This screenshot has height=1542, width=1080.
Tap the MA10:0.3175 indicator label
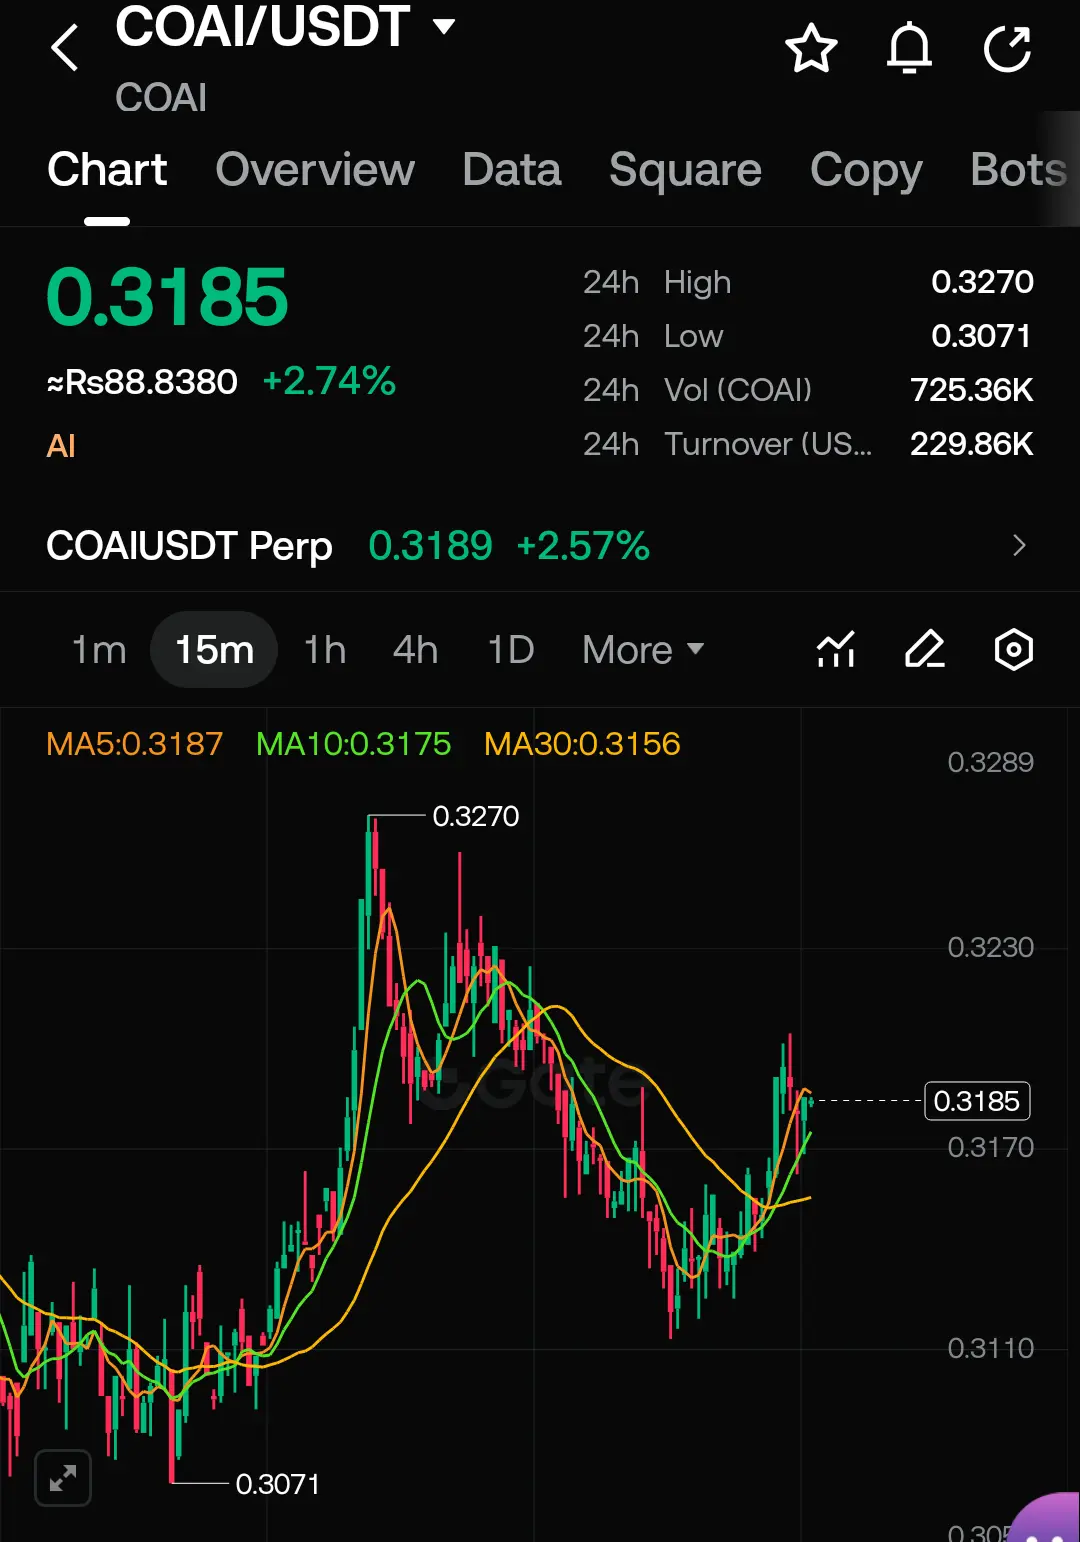click(x=354, y=744)
